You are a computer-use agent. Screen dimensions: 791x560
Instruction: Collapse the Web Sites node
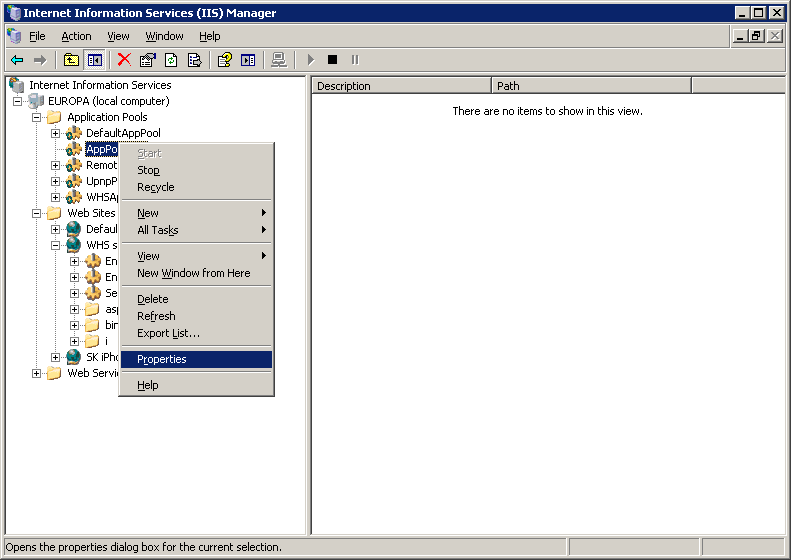tap(36, 213)
